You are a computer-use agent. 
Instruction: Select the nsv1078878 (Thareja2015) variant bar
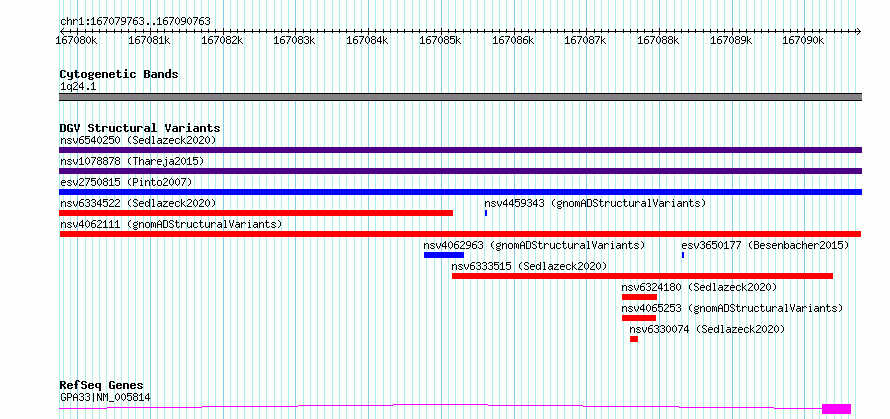(x=460, y=171)
